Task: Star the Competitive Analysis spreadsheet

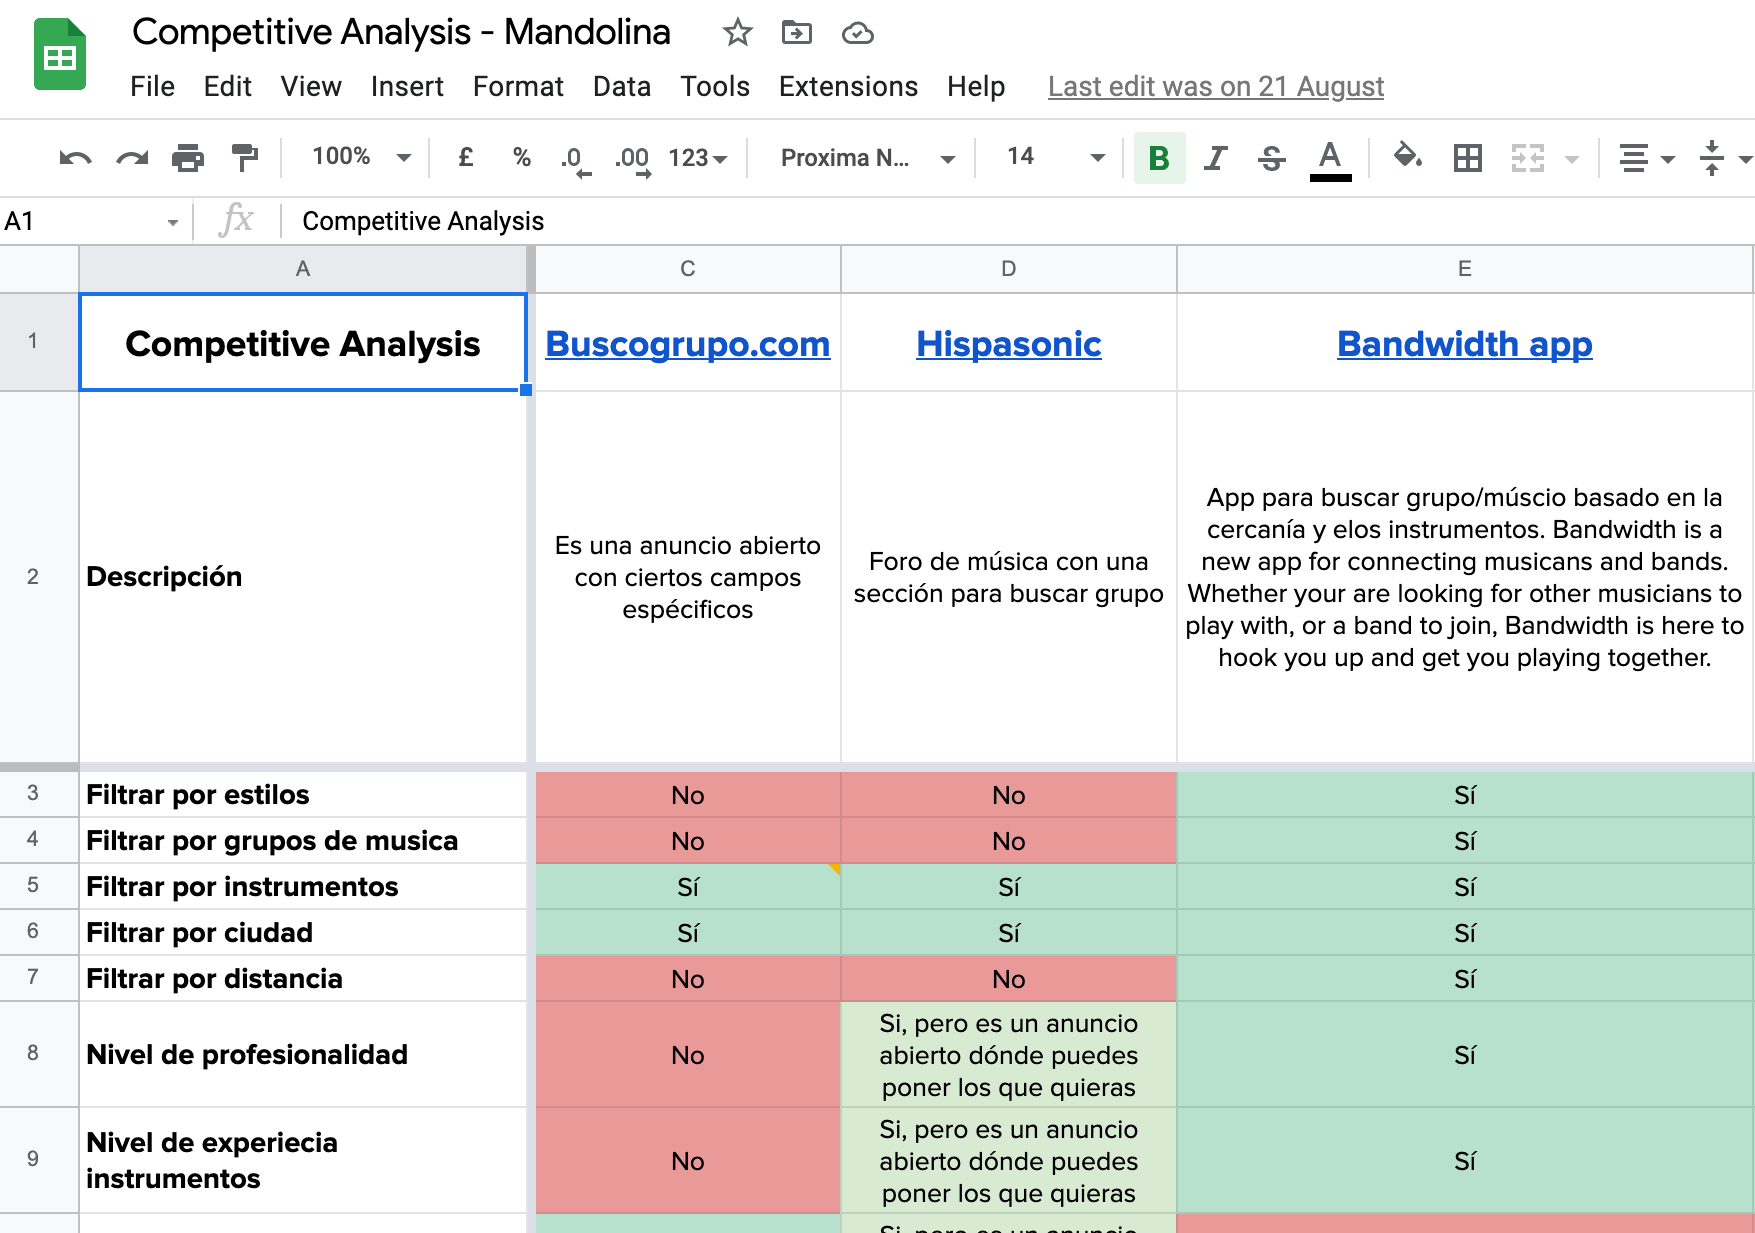Action: coord(737,32)
